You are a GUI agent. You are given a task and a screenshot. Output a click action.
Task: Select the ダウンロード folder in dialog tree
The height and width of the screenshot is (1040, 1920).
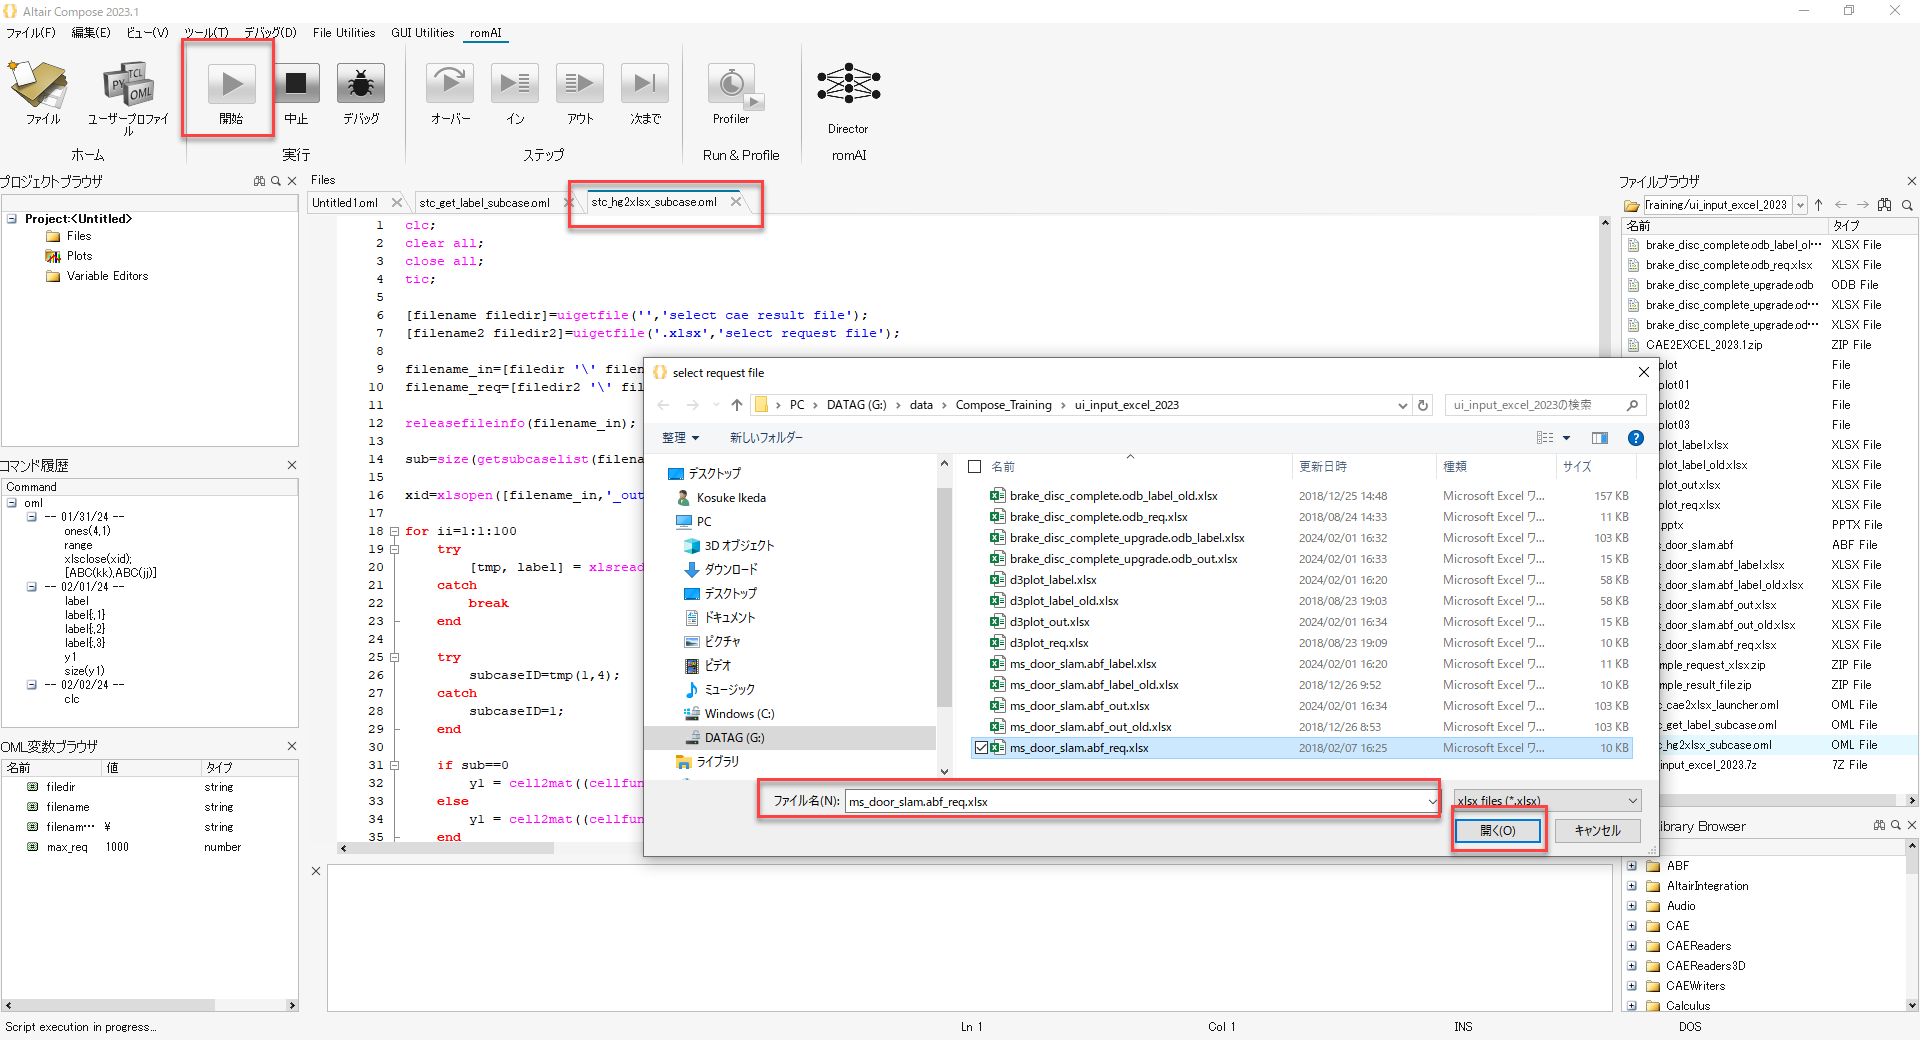[731, 569]
